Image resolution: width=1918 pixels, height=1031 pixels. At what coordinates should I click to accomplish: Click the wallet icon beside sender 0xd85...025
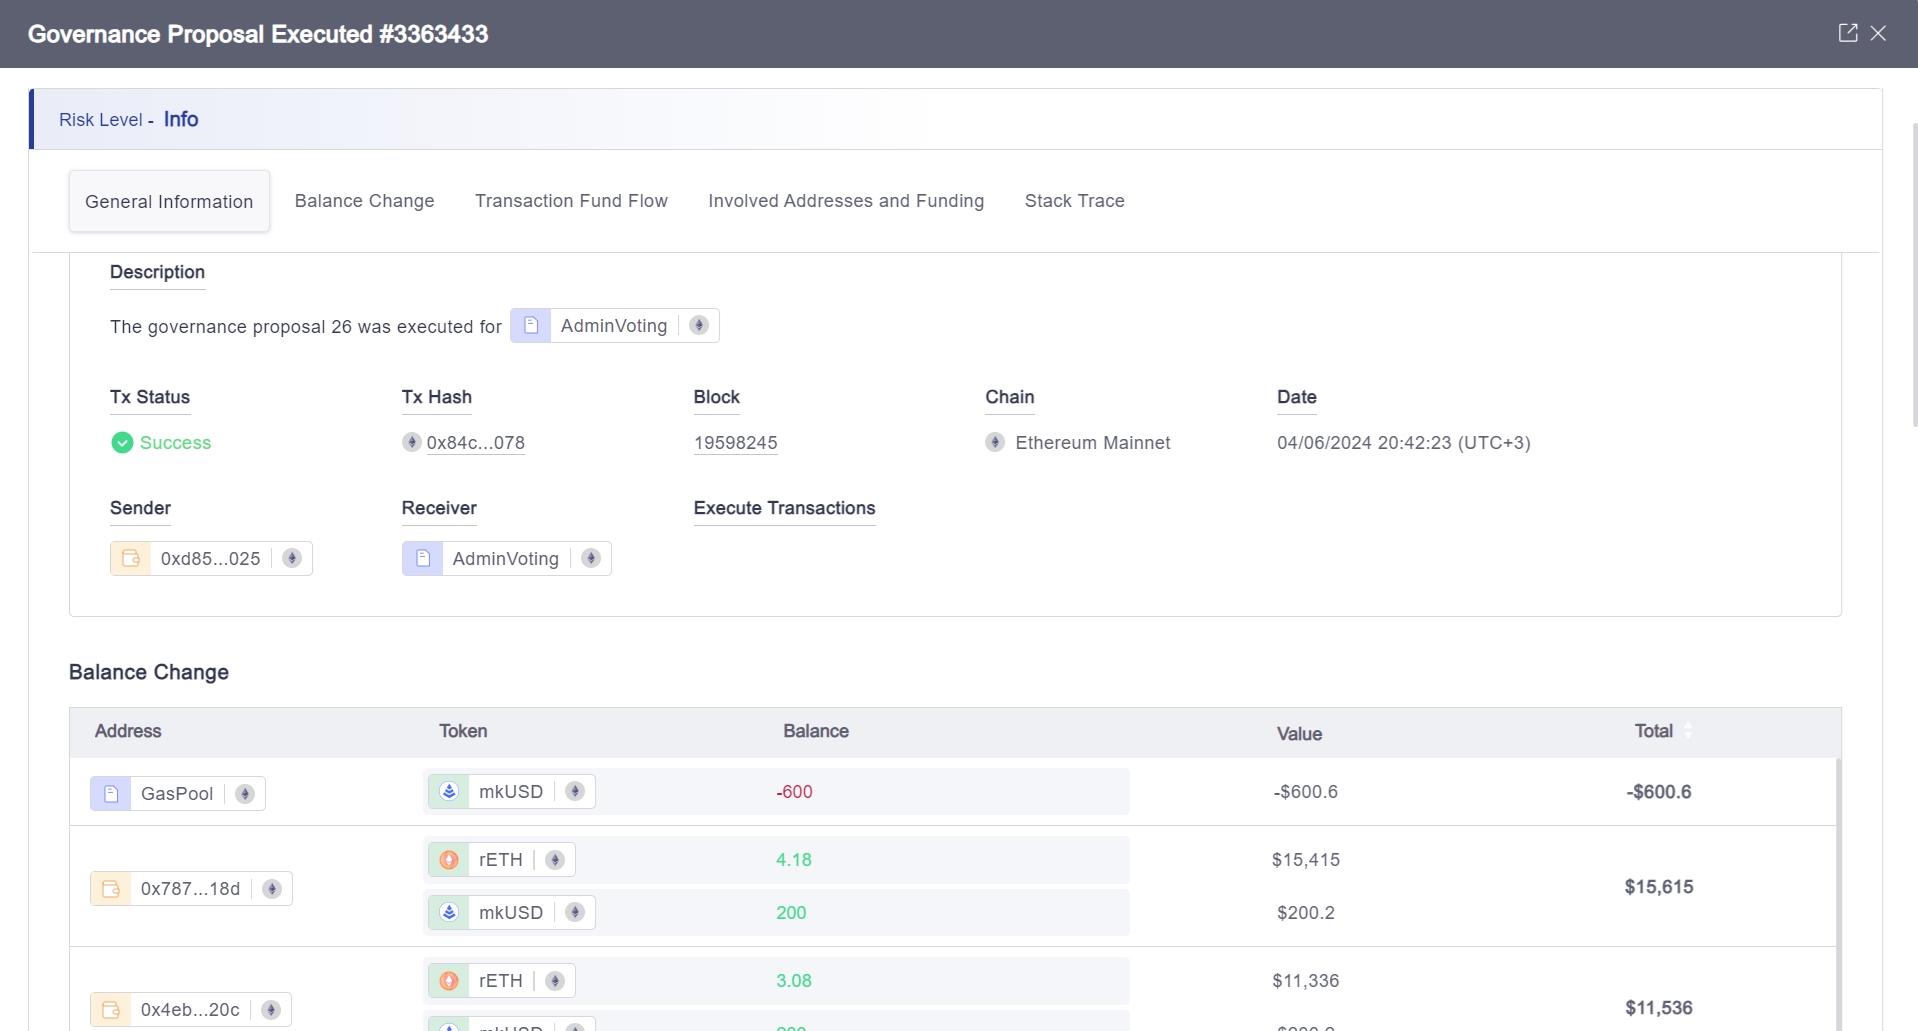pyautogui.click(x=131, y=558)
